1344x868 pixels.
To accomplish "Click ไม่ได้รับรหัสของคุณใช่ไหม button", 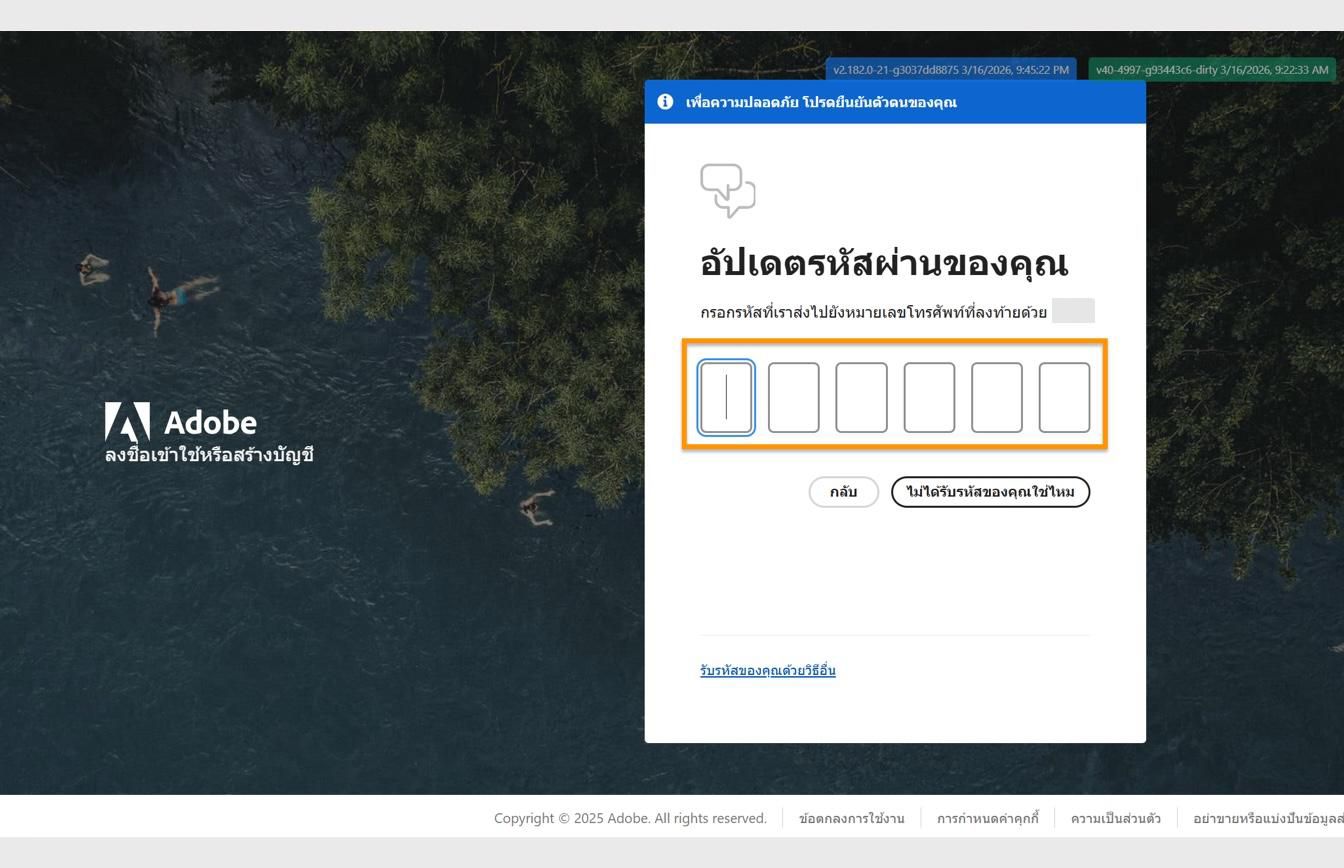I will pyautogui.click(x=990, y=492).
